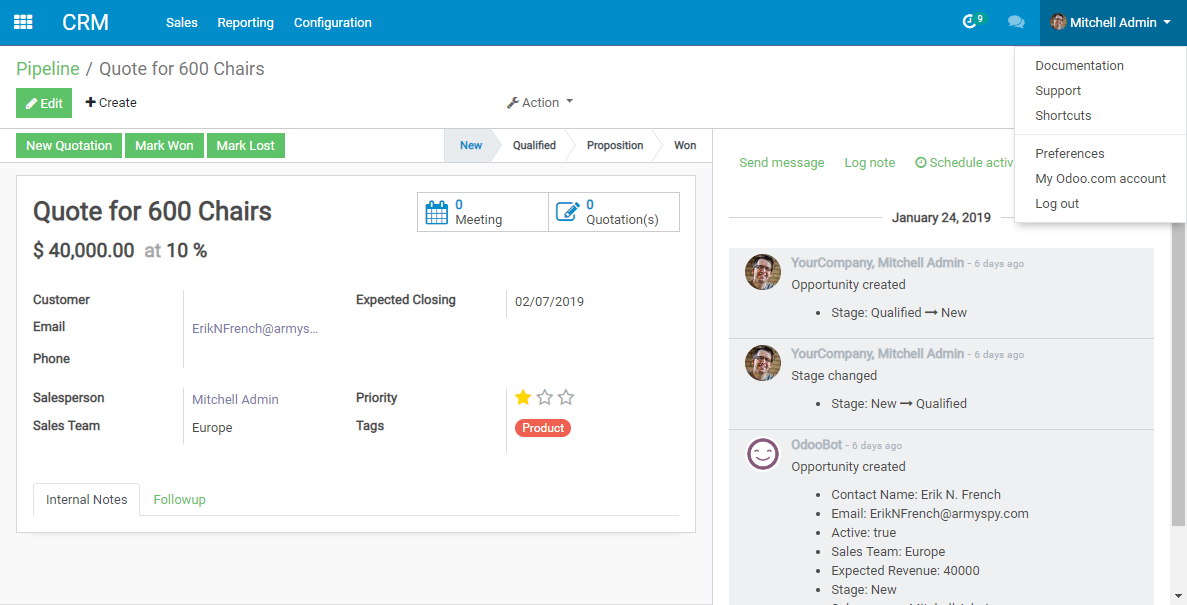Click the Meeting calendar icon
The width and height of the screenshot is (1187, 605).
437,212
